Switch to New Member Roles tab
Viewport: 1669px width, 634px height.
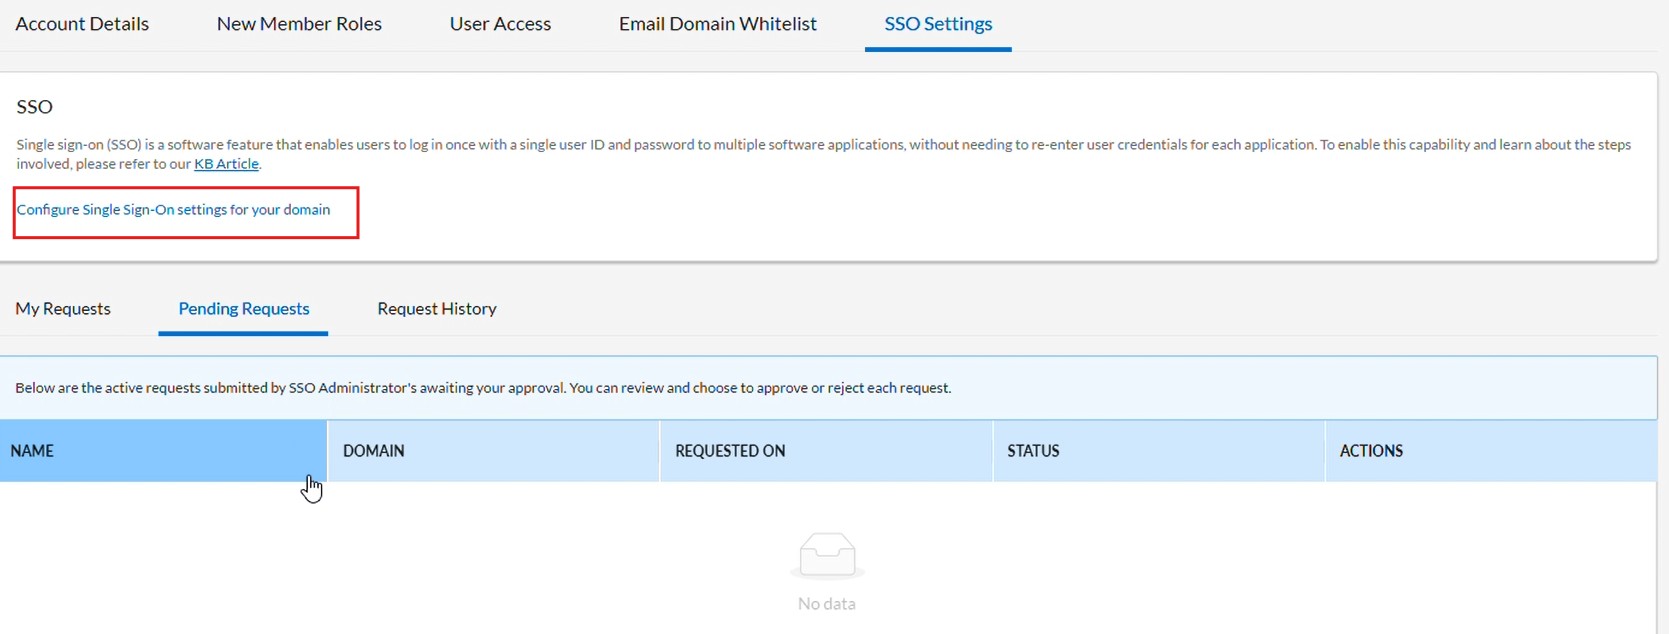pyautogui.click(x=299, y=24)
